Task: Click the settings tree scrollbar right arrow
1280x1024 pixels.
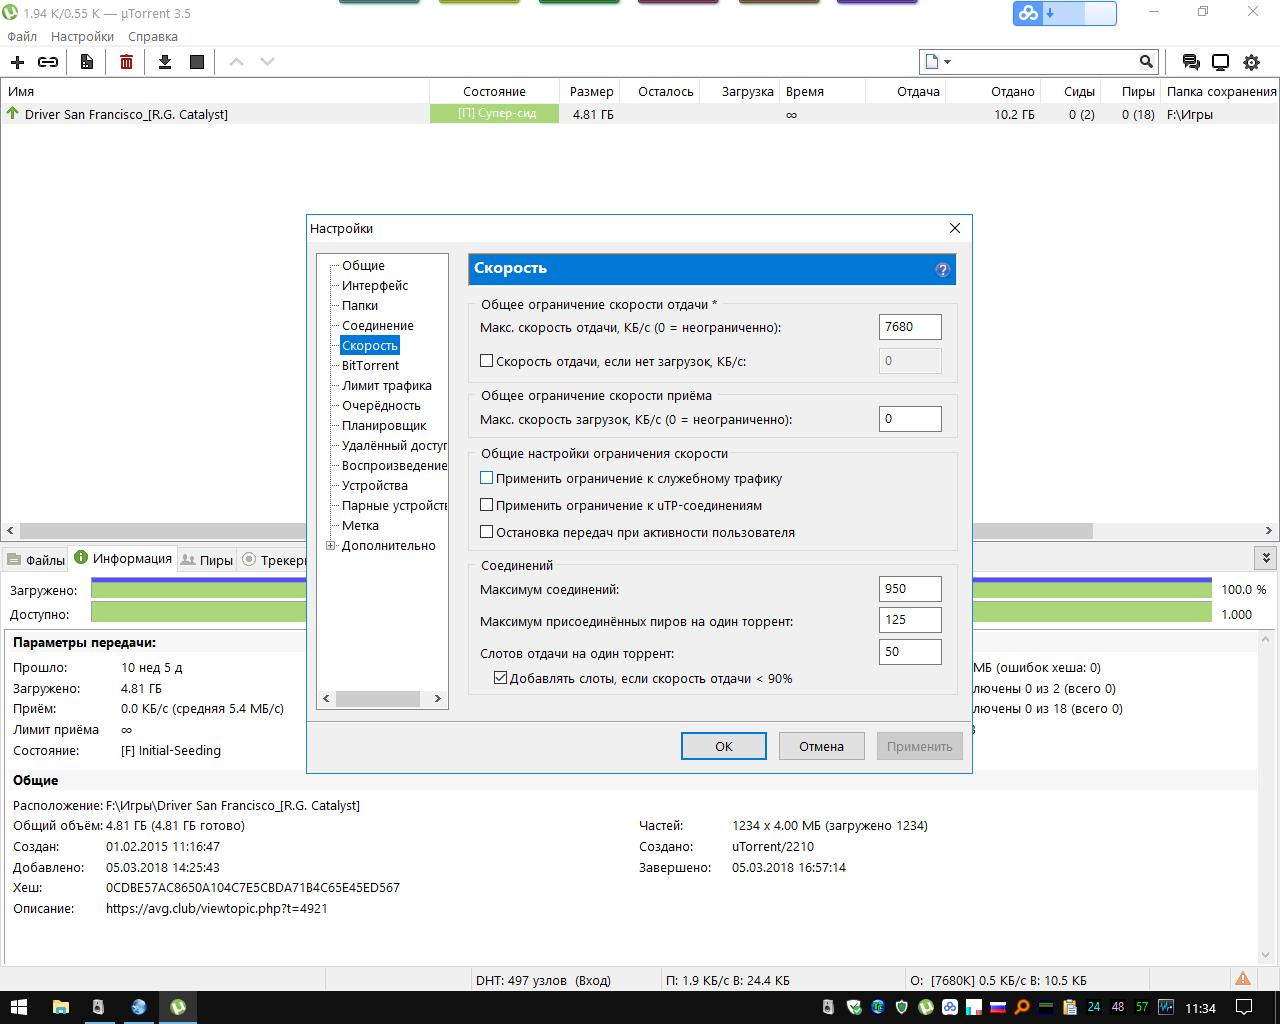Action: pyautogui.click(x=437, y=698)
